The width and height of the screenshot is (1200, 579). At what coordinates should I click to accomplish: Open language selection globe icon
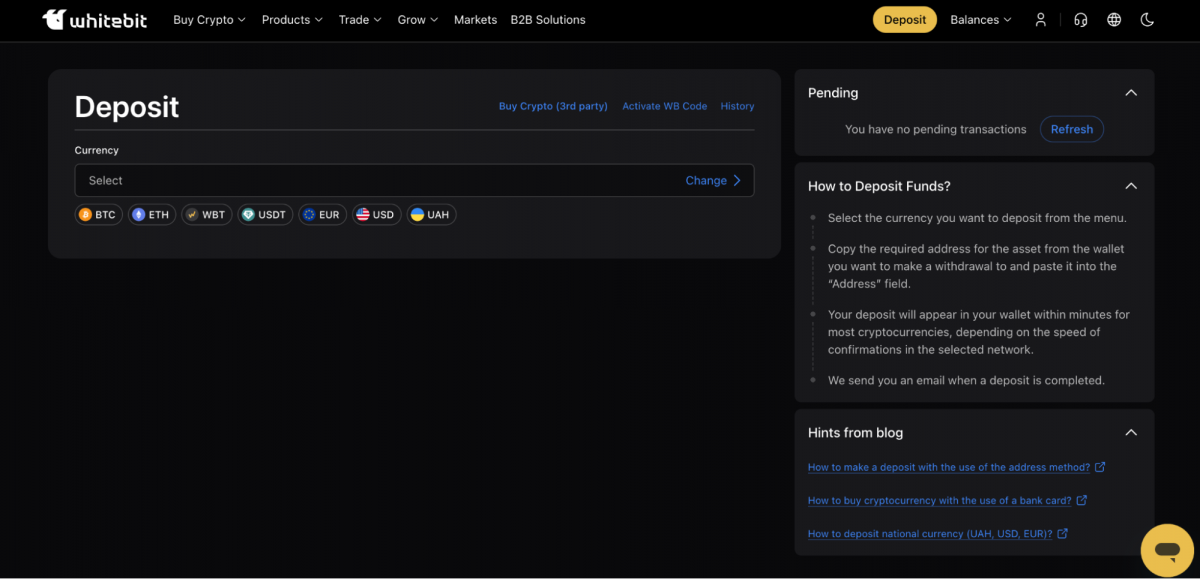1114,20
